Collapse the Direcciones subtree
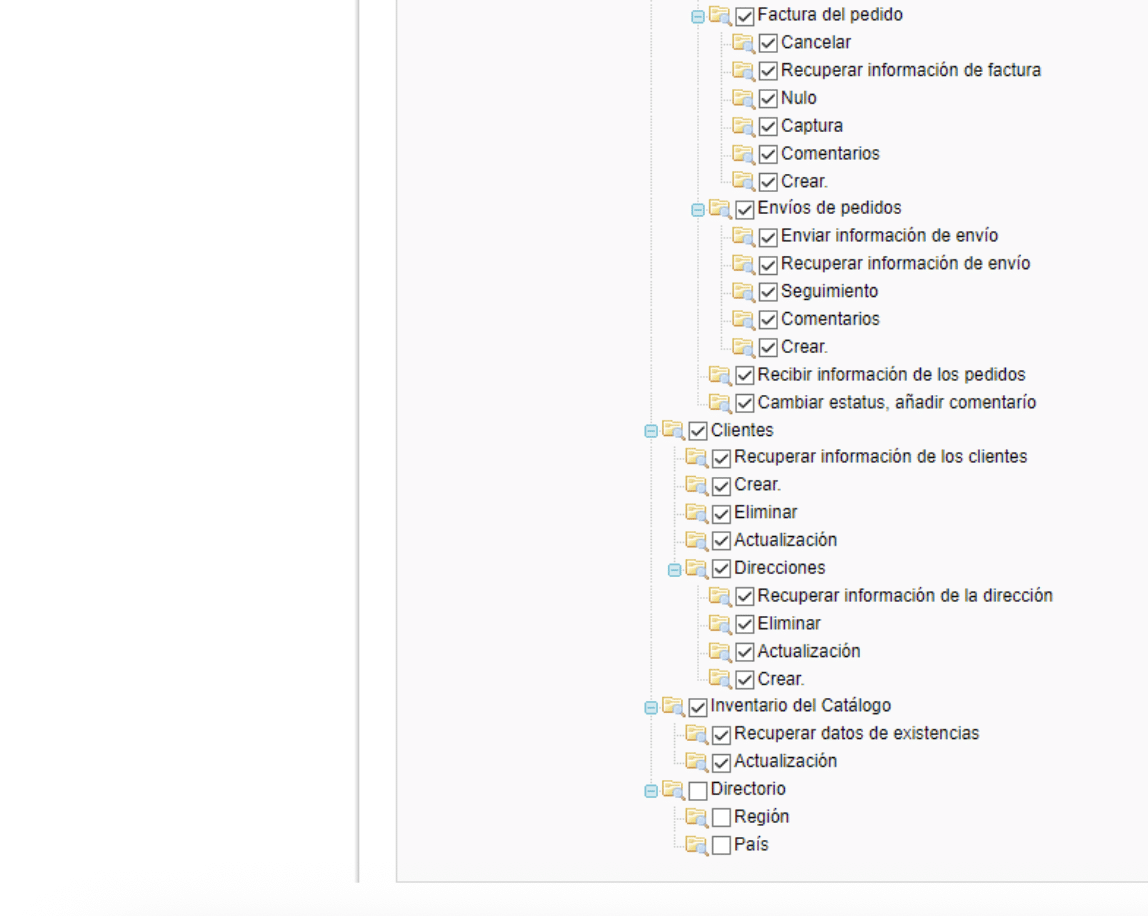 click(674, 569)
